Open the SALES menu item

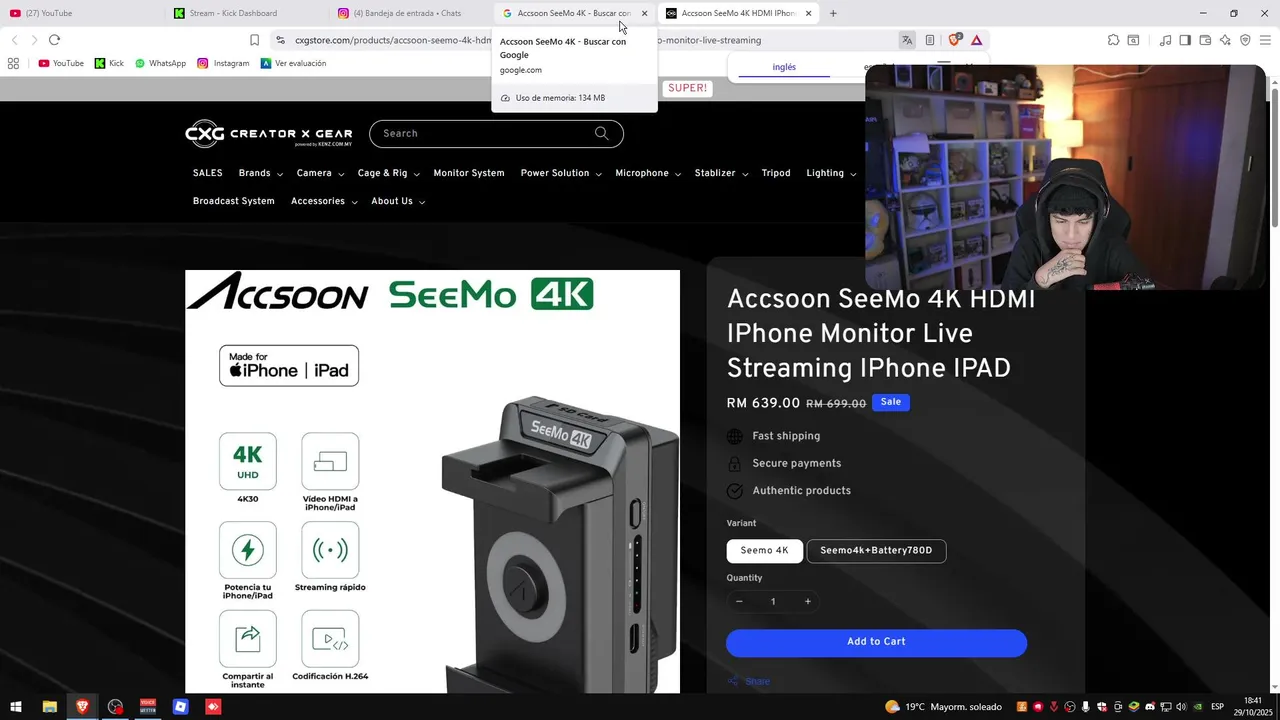pyautogui.click(x=208, y=173)
